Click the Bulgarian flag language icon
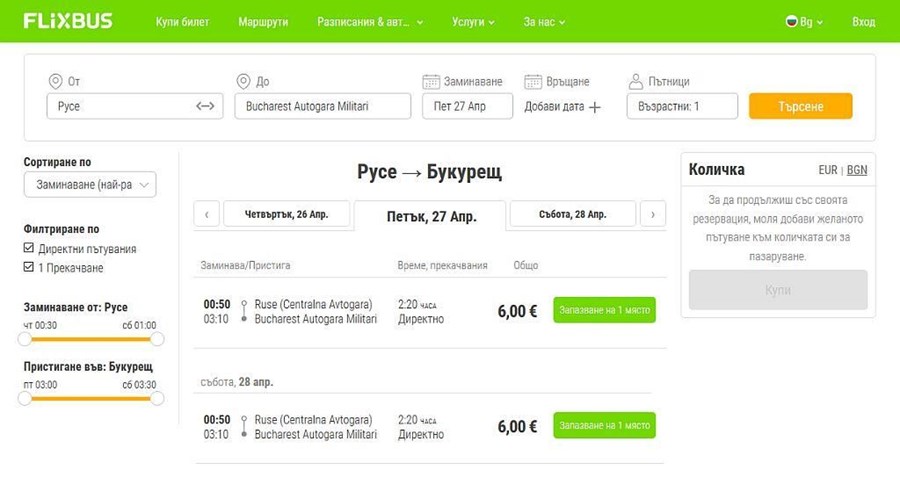 pos(791,21)
